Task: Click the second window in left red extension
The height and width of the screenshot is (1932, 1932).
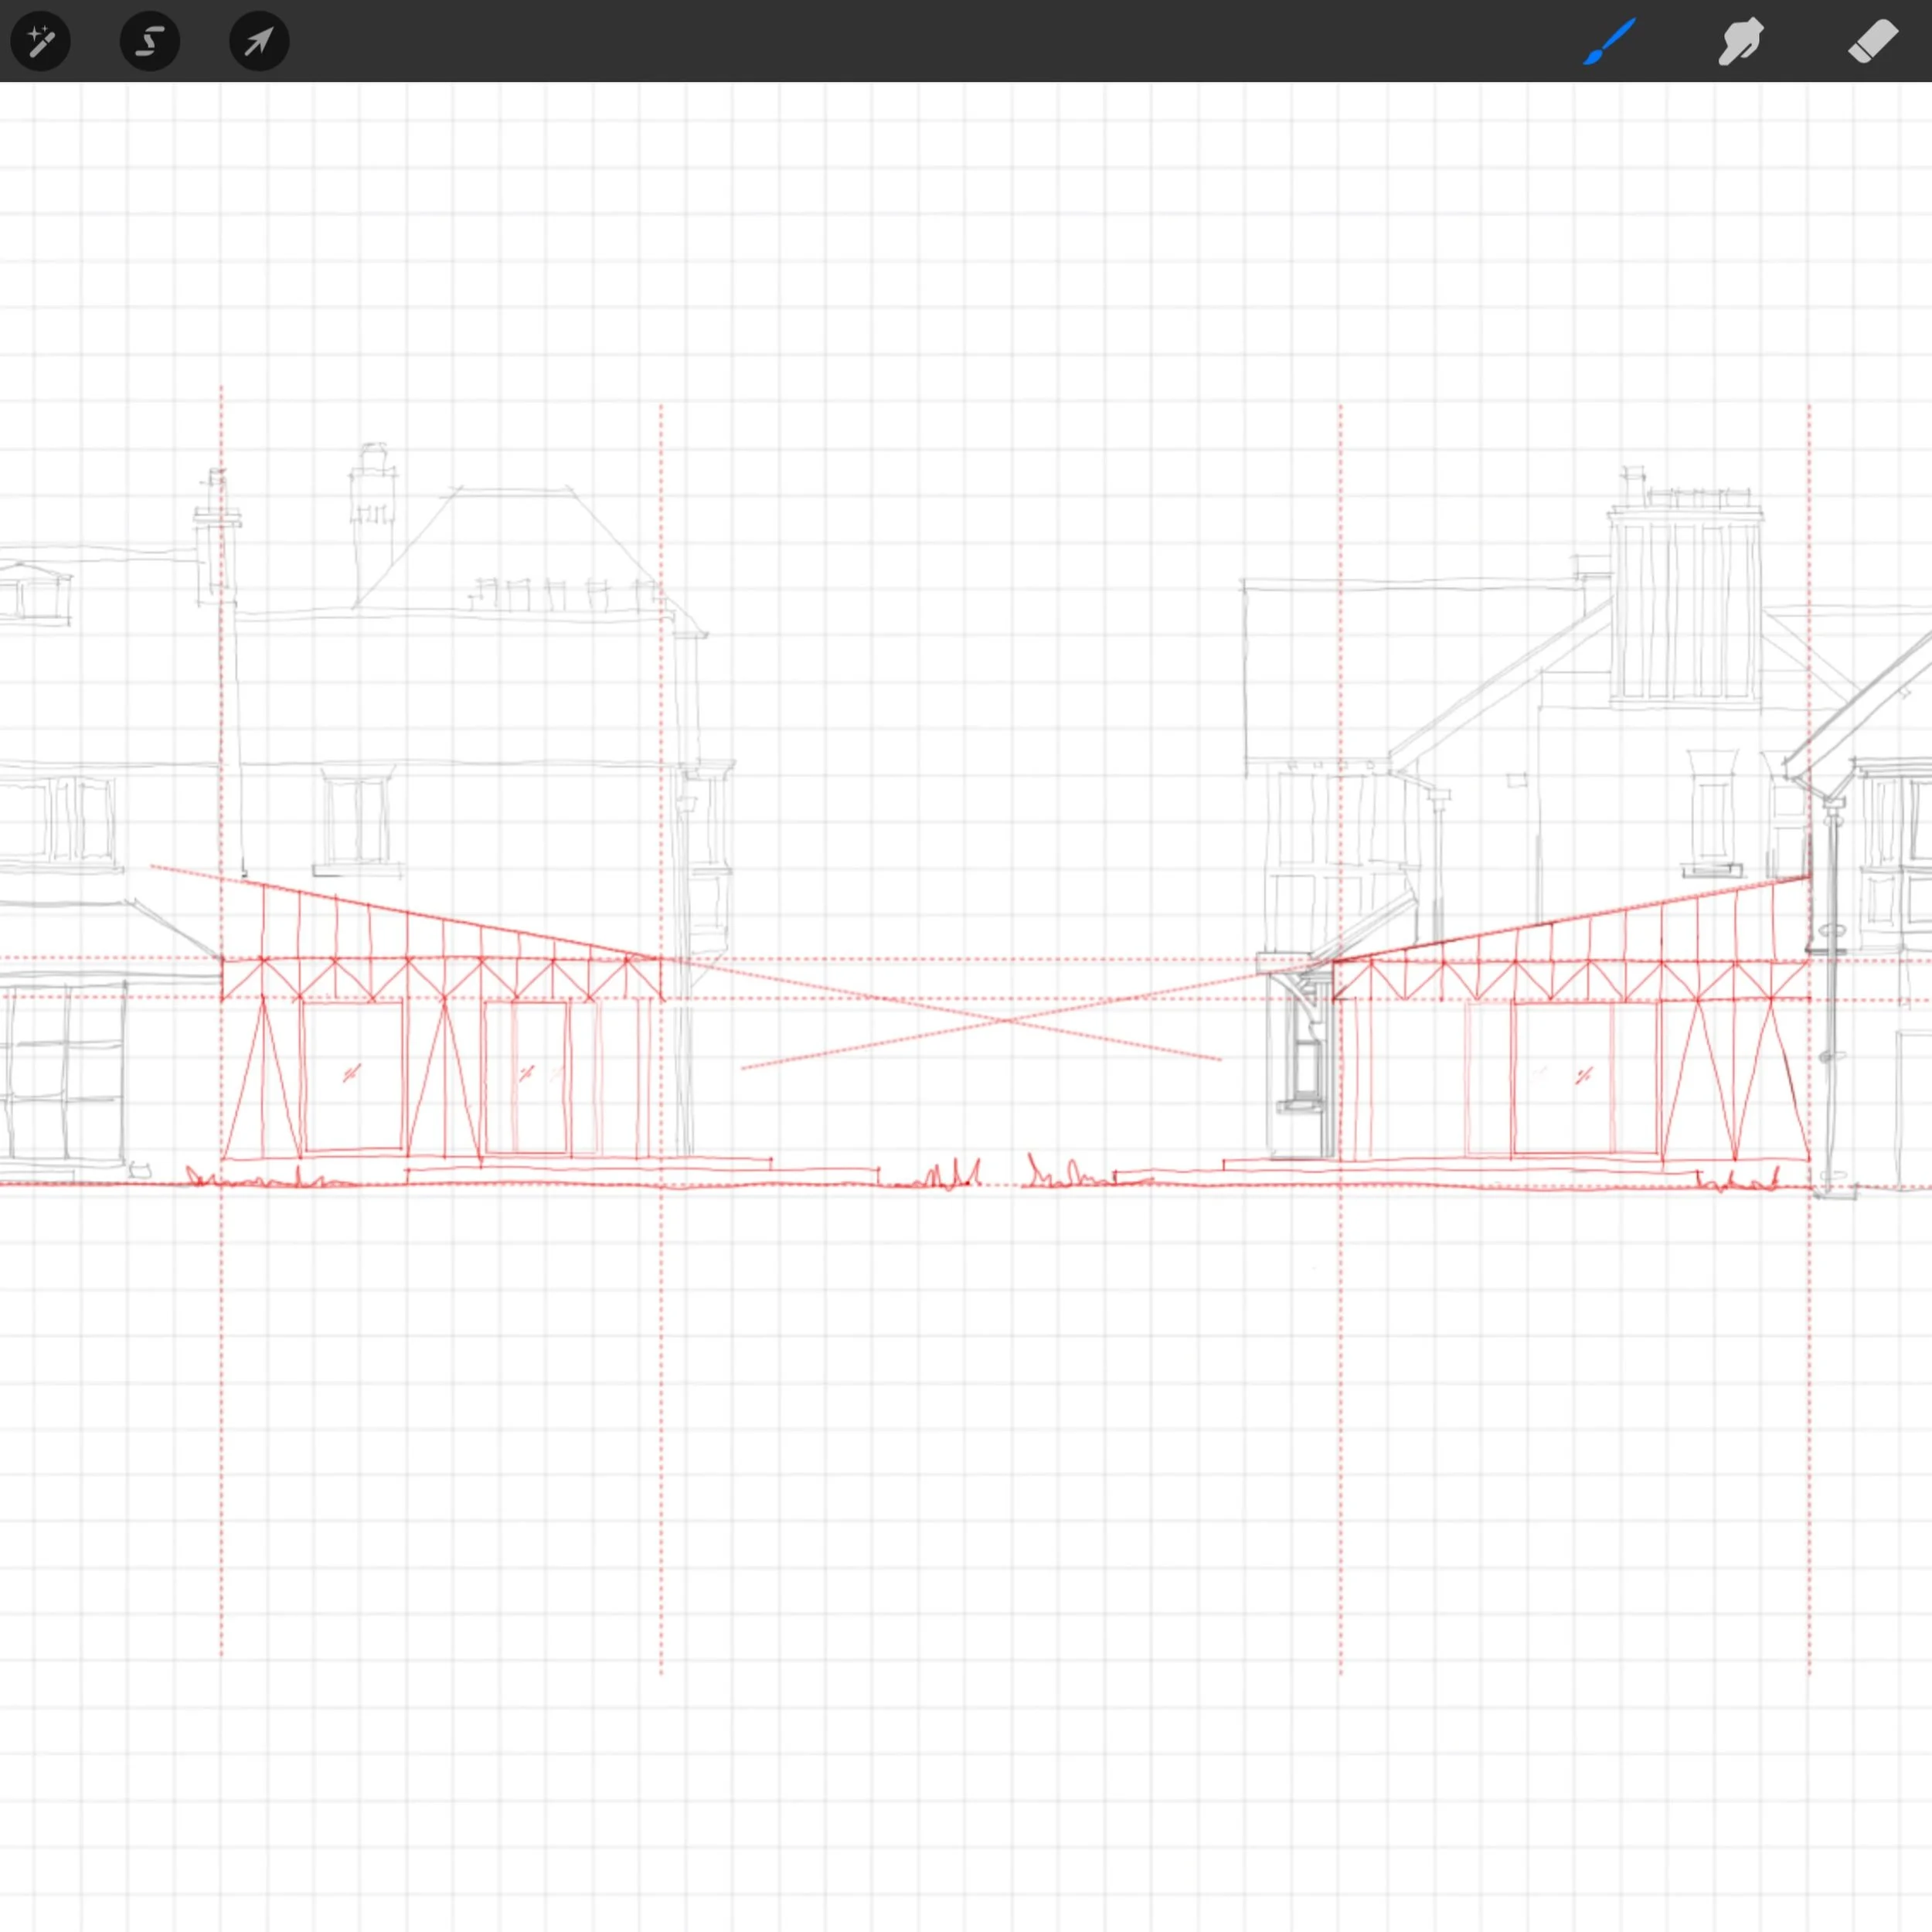Action: 526,1076
